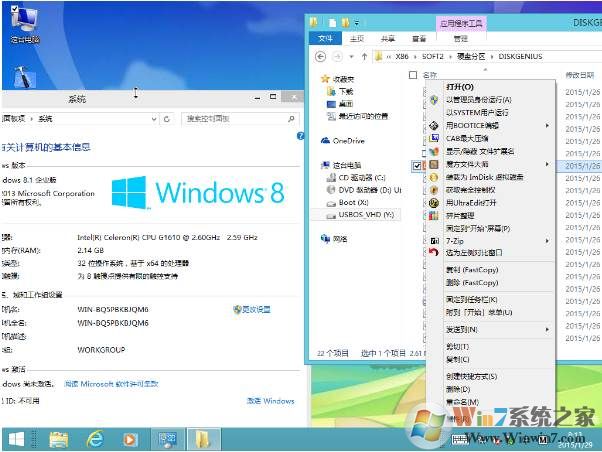Open the help question mark in System window

pos(300,136)
